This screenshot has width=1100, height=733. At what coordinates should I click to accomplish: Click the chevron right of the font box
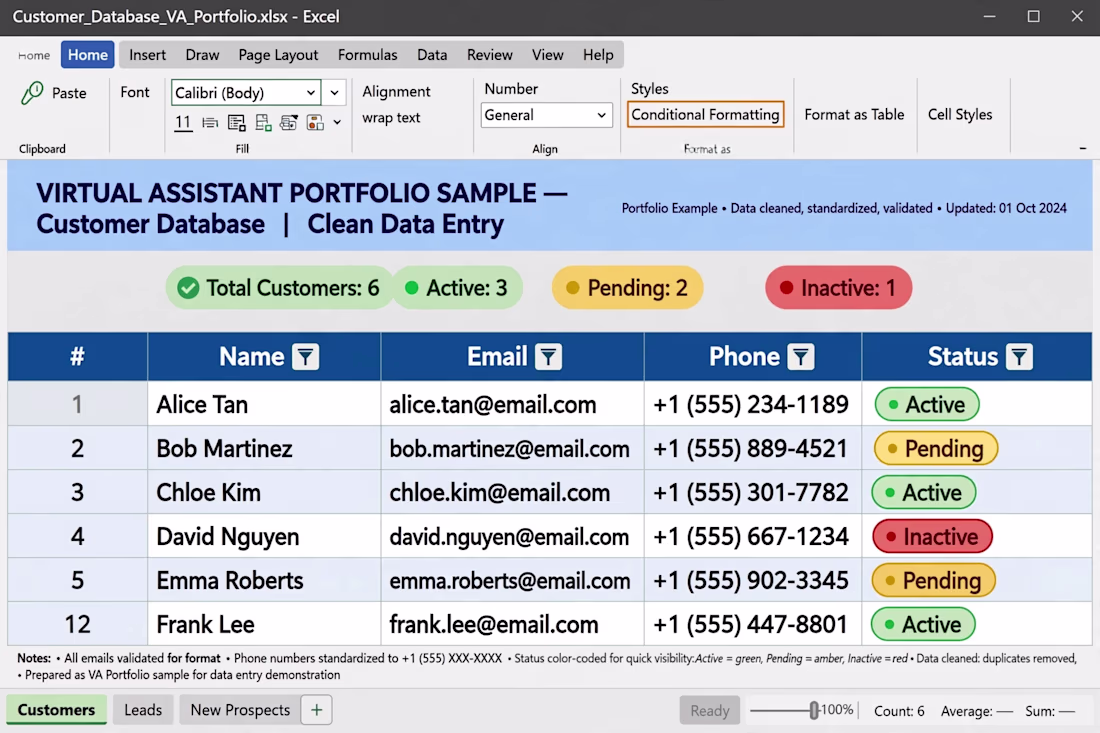pyautogui.click(x=334, y=93)
